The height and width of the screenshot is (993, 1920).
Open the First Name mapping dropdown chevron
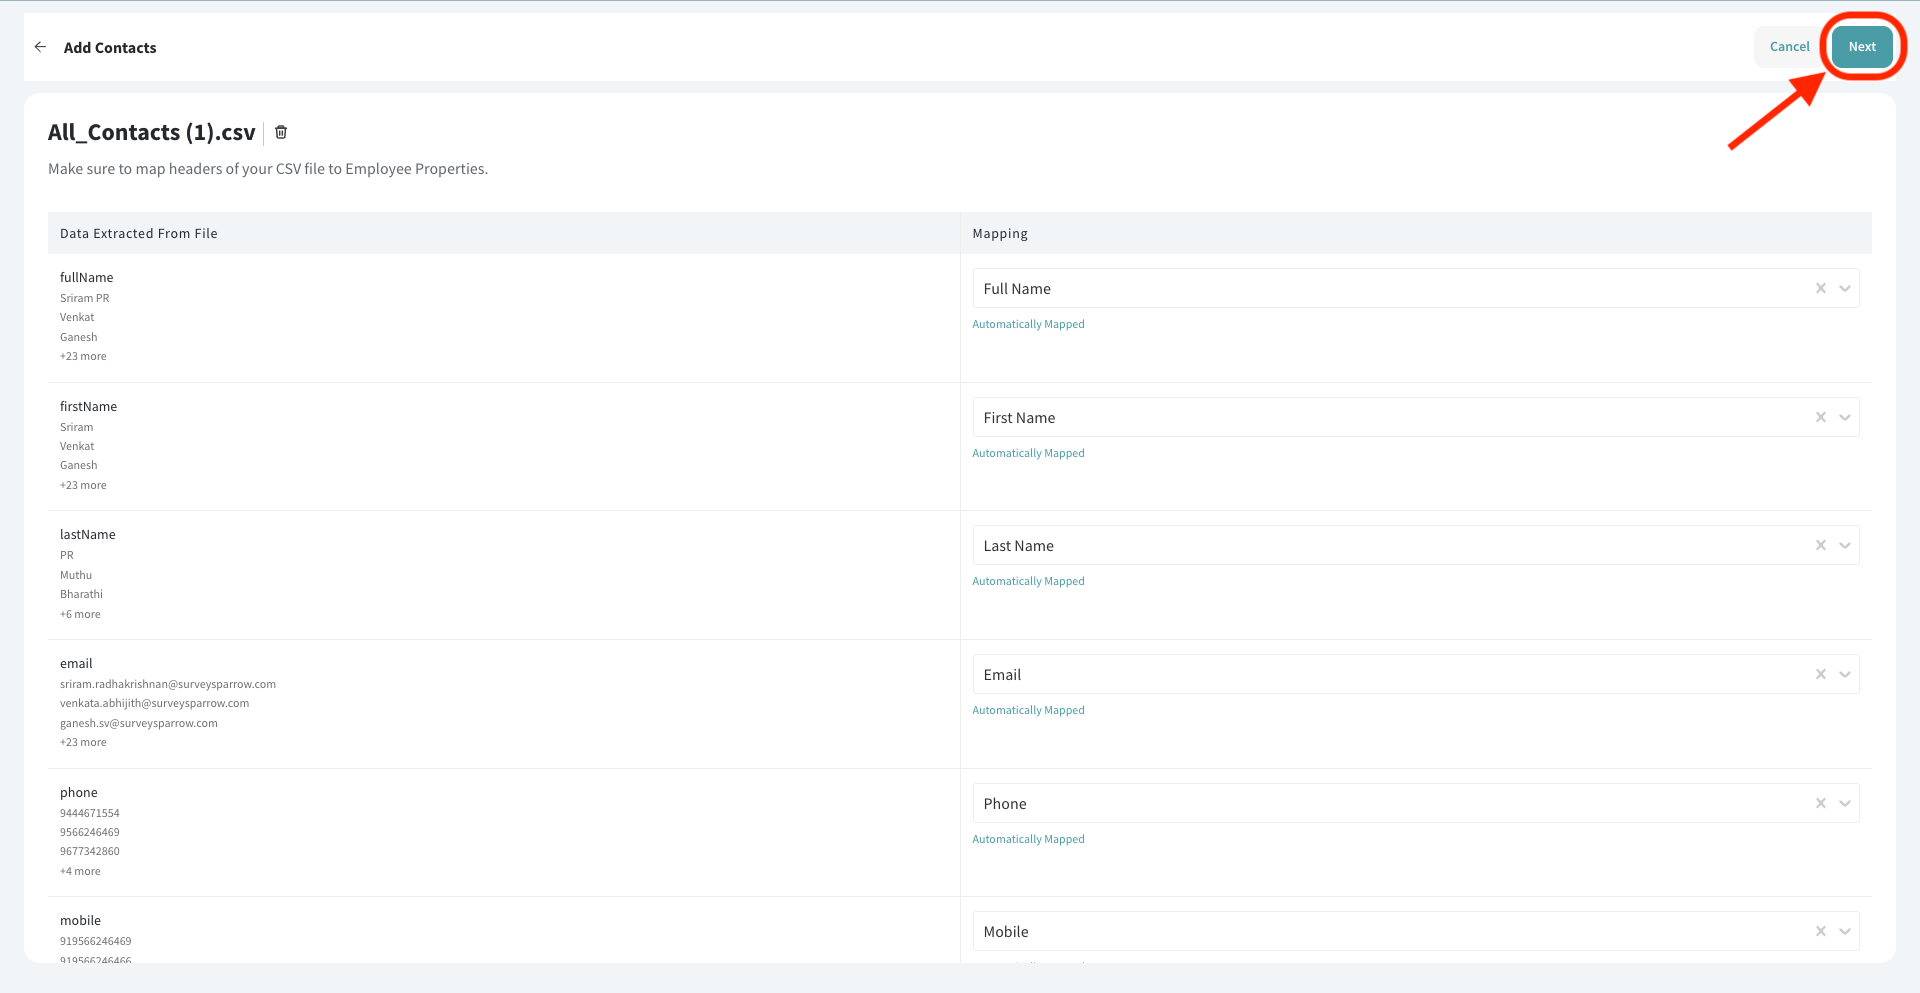(x=1844, y=417)
